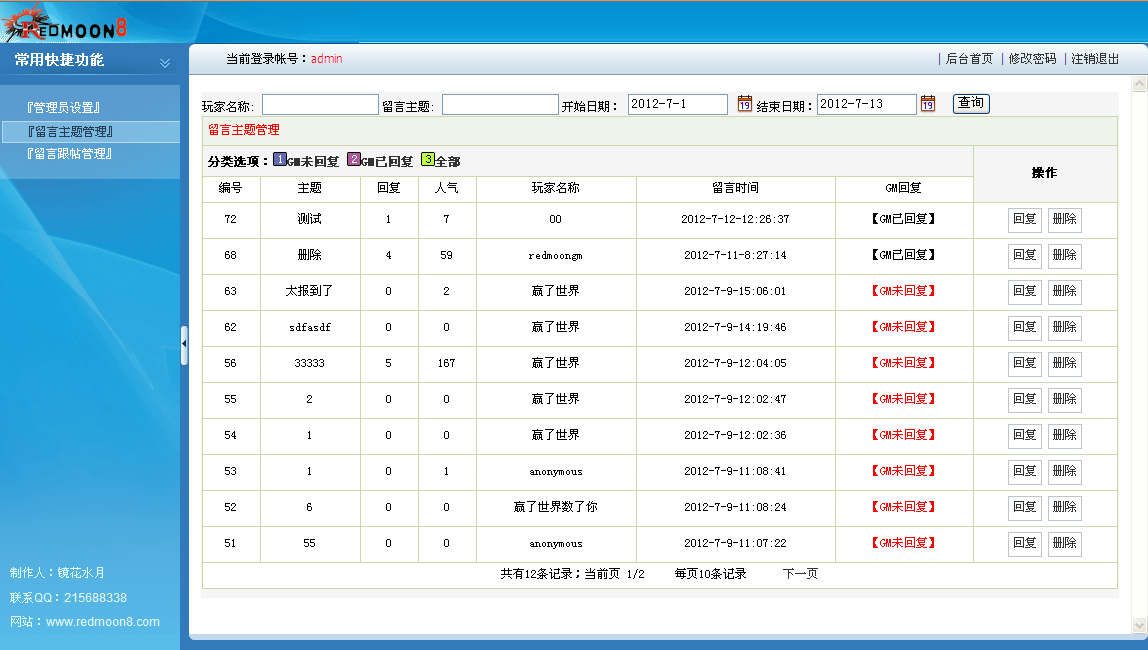Click the RedMoon8 logo
Screen dimensions: 1148x650
point(64,22)
